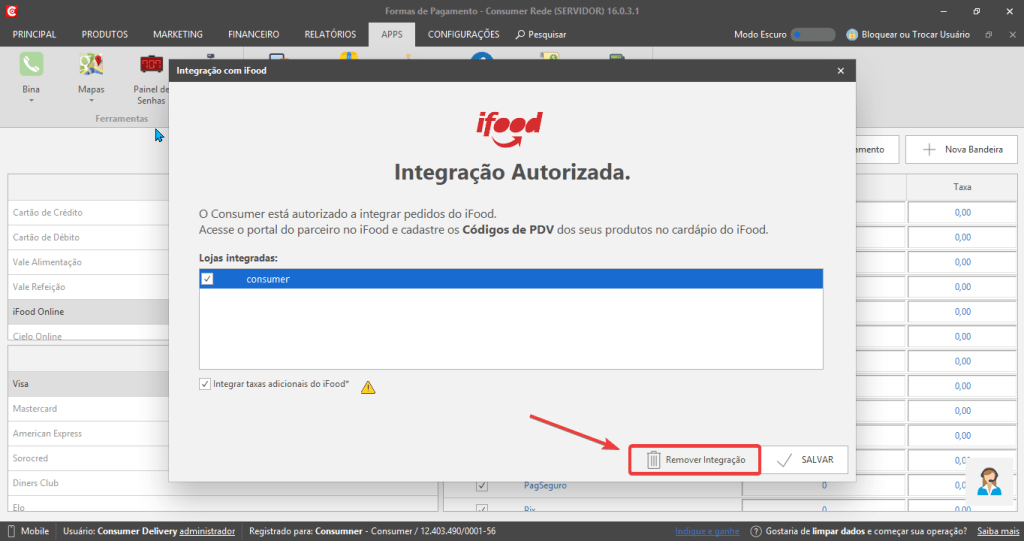Expand the Mapas dropdown arrow
1024x541 pixels.
point(91,101)
